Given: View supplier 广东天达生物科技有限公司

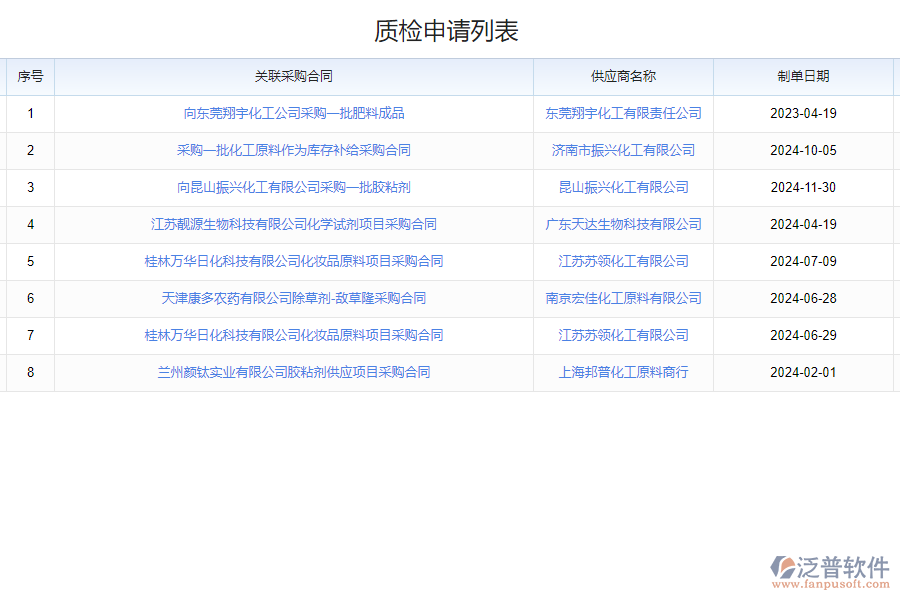Looking at the screenshot, I should tap(622, 224).
